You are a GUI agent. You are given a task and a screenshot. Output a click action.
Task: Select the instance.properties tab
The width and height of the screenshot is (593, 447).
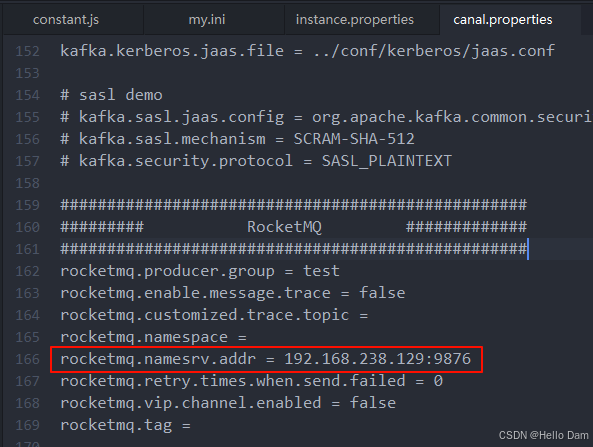[355, 20]
